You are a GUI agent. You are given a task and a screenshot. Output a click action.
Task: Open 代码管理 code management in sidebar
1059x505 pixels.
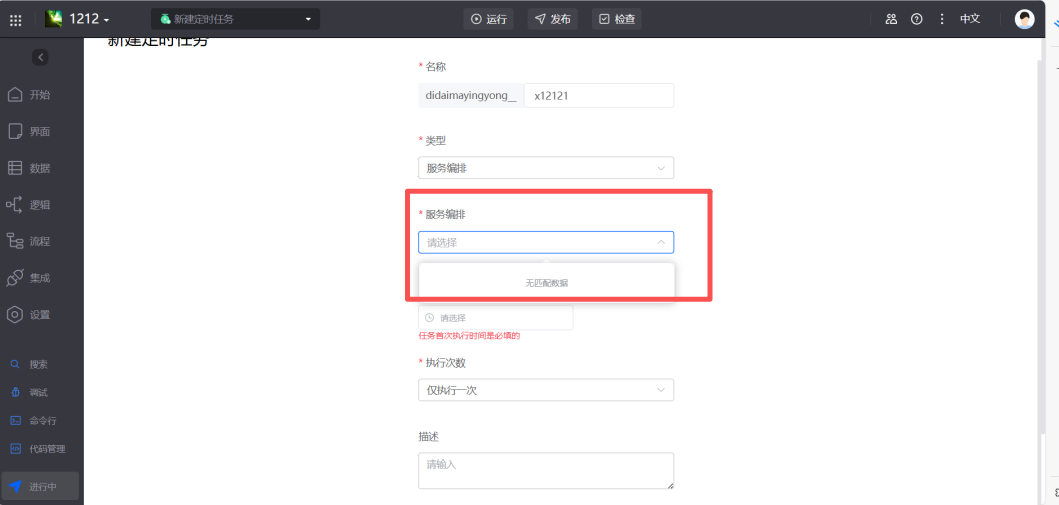(x=38, y=449)
